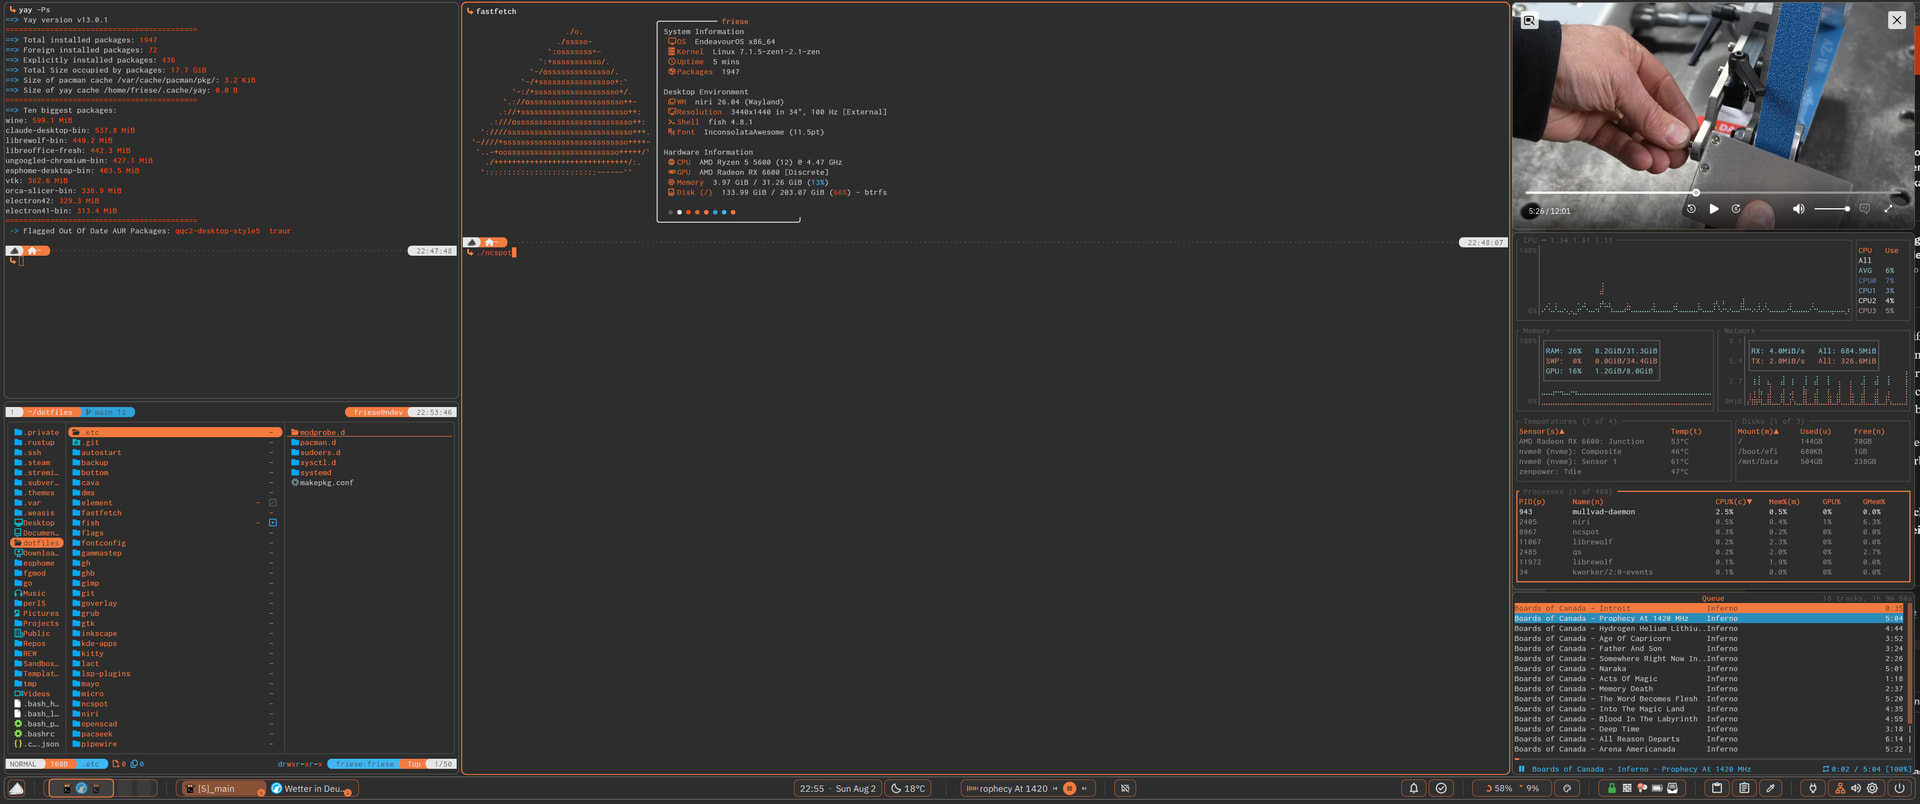Click the picture-in-picture icon on the video

1529,20
